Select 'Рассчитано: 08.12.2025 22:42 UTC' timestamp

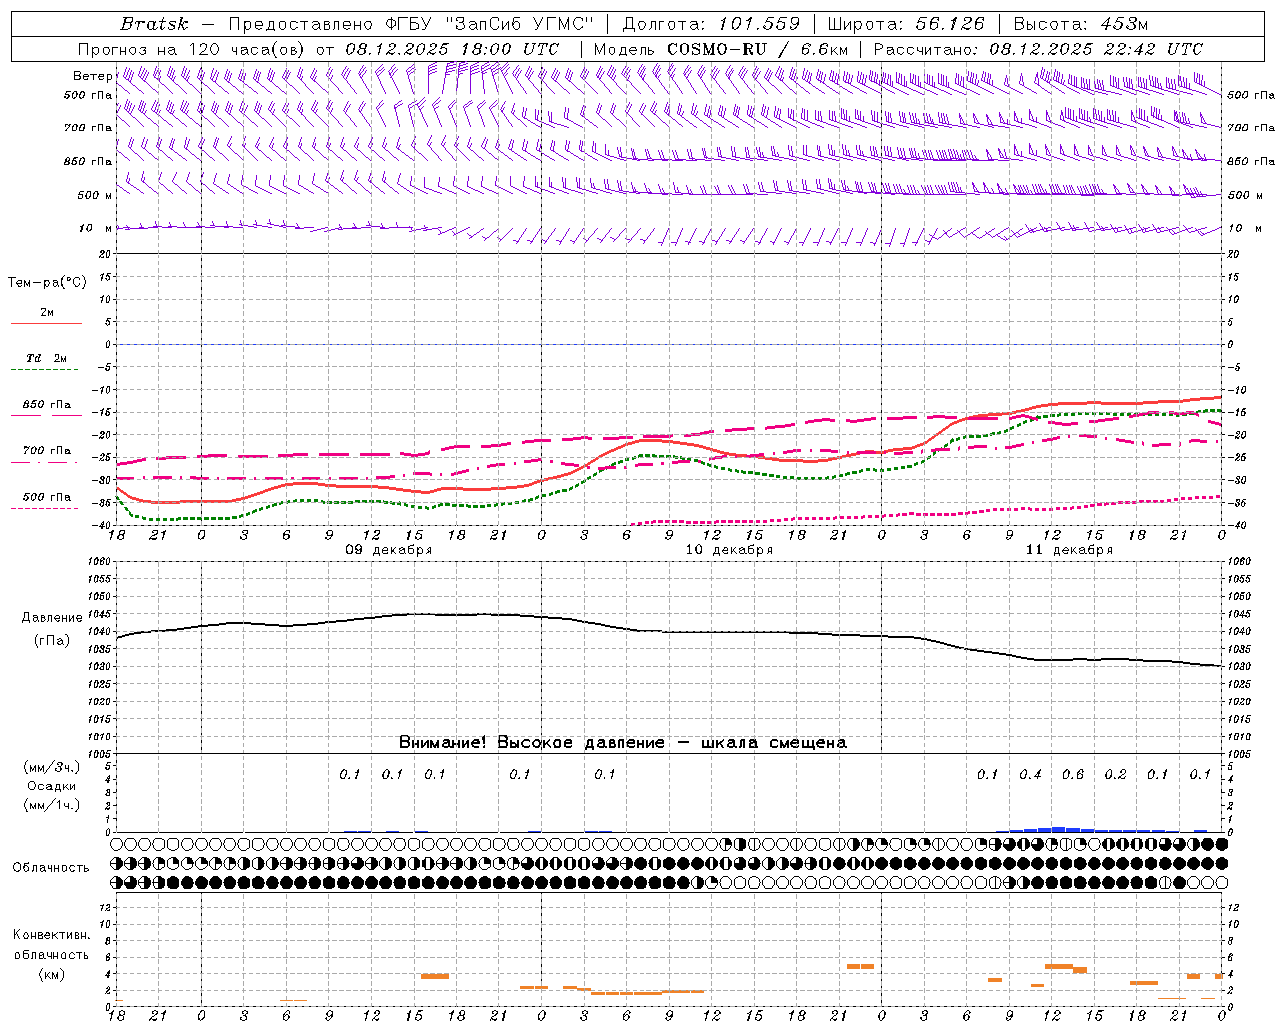point(1038,49)
